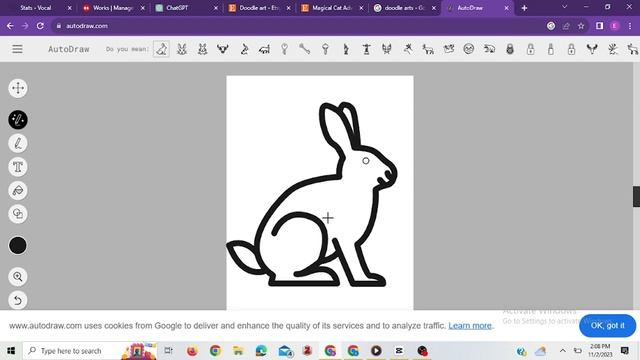This screenshot has height=360, width=640.
Task: Open the Mail app on taskbar
Action: click(285, 351)
